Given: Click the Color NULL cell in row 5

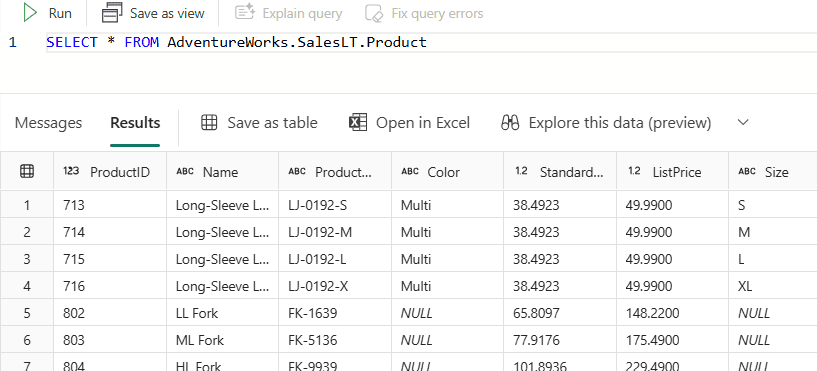Looking at the screenshot, I should [448, 313].
